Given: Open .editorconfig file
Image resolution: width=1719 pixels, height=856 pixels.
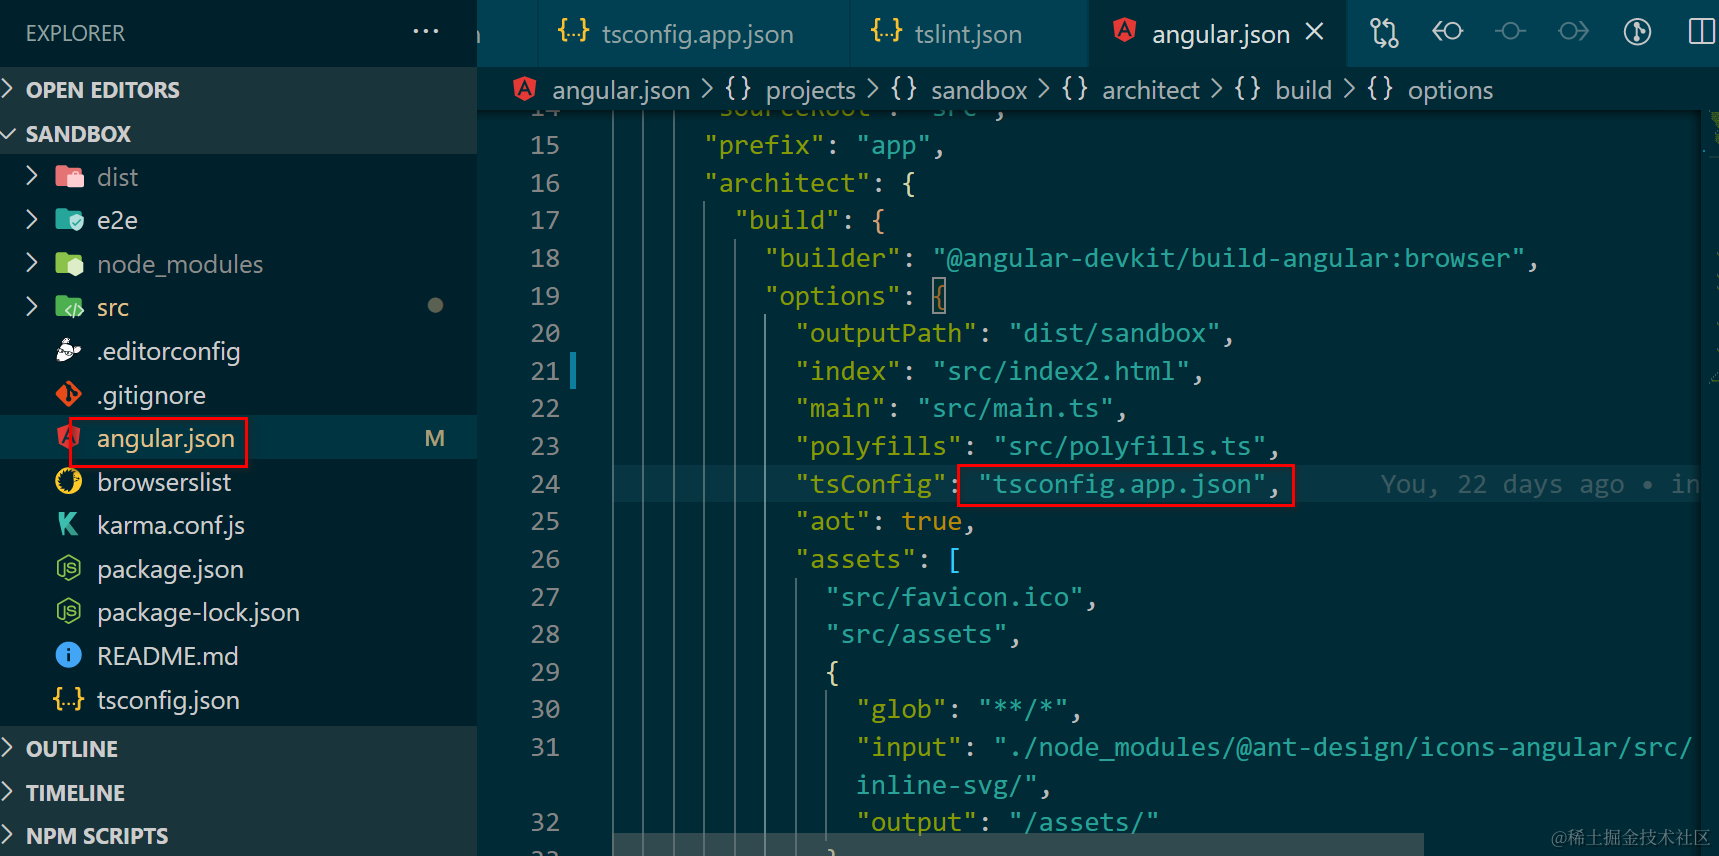Looking at the screenshot, I should (x=238, y=351).
